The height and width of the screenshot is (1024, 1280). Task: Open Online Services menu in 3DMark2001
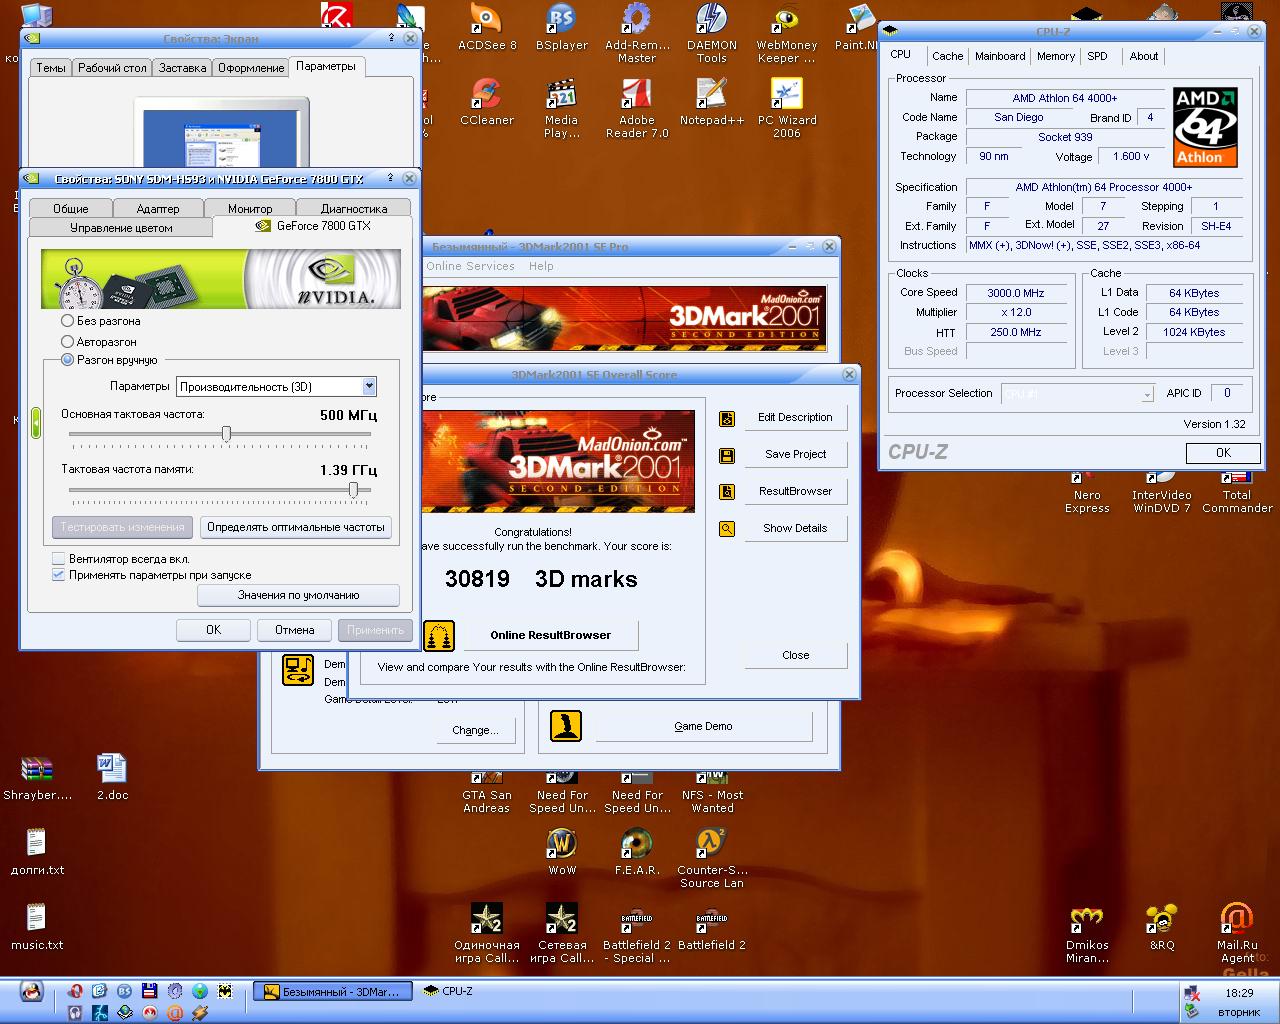pos(470,266)
